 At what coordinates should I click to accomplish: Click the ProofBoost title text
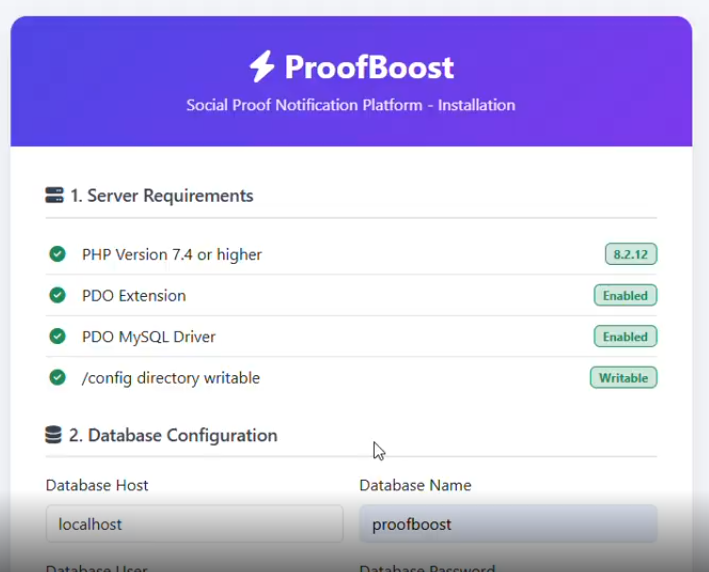pyautogui.click(x=369, y=67)
